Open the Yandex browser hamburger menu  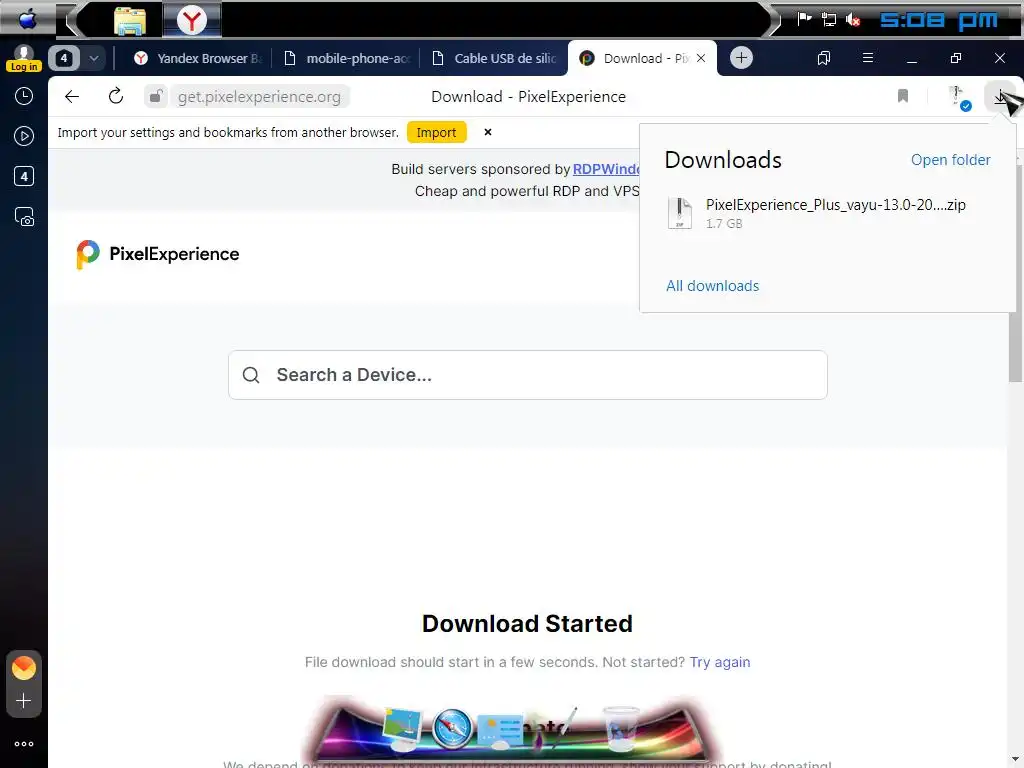click(x=868, y=58)
